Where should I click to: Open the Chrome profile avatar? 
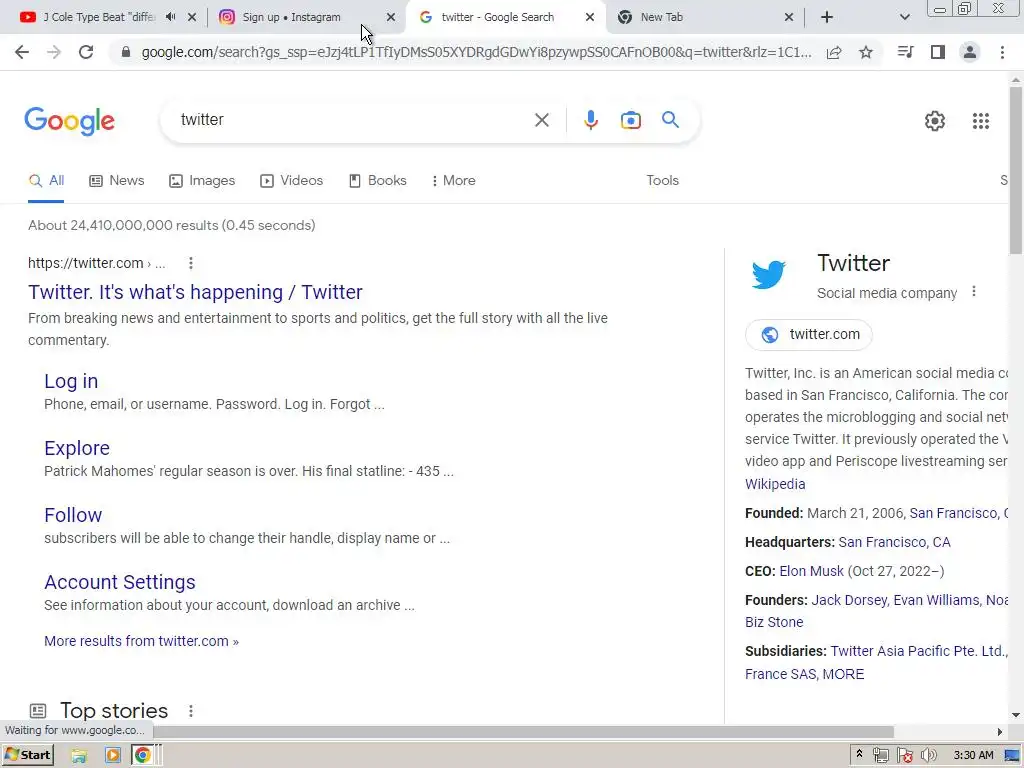pos(970,52)
